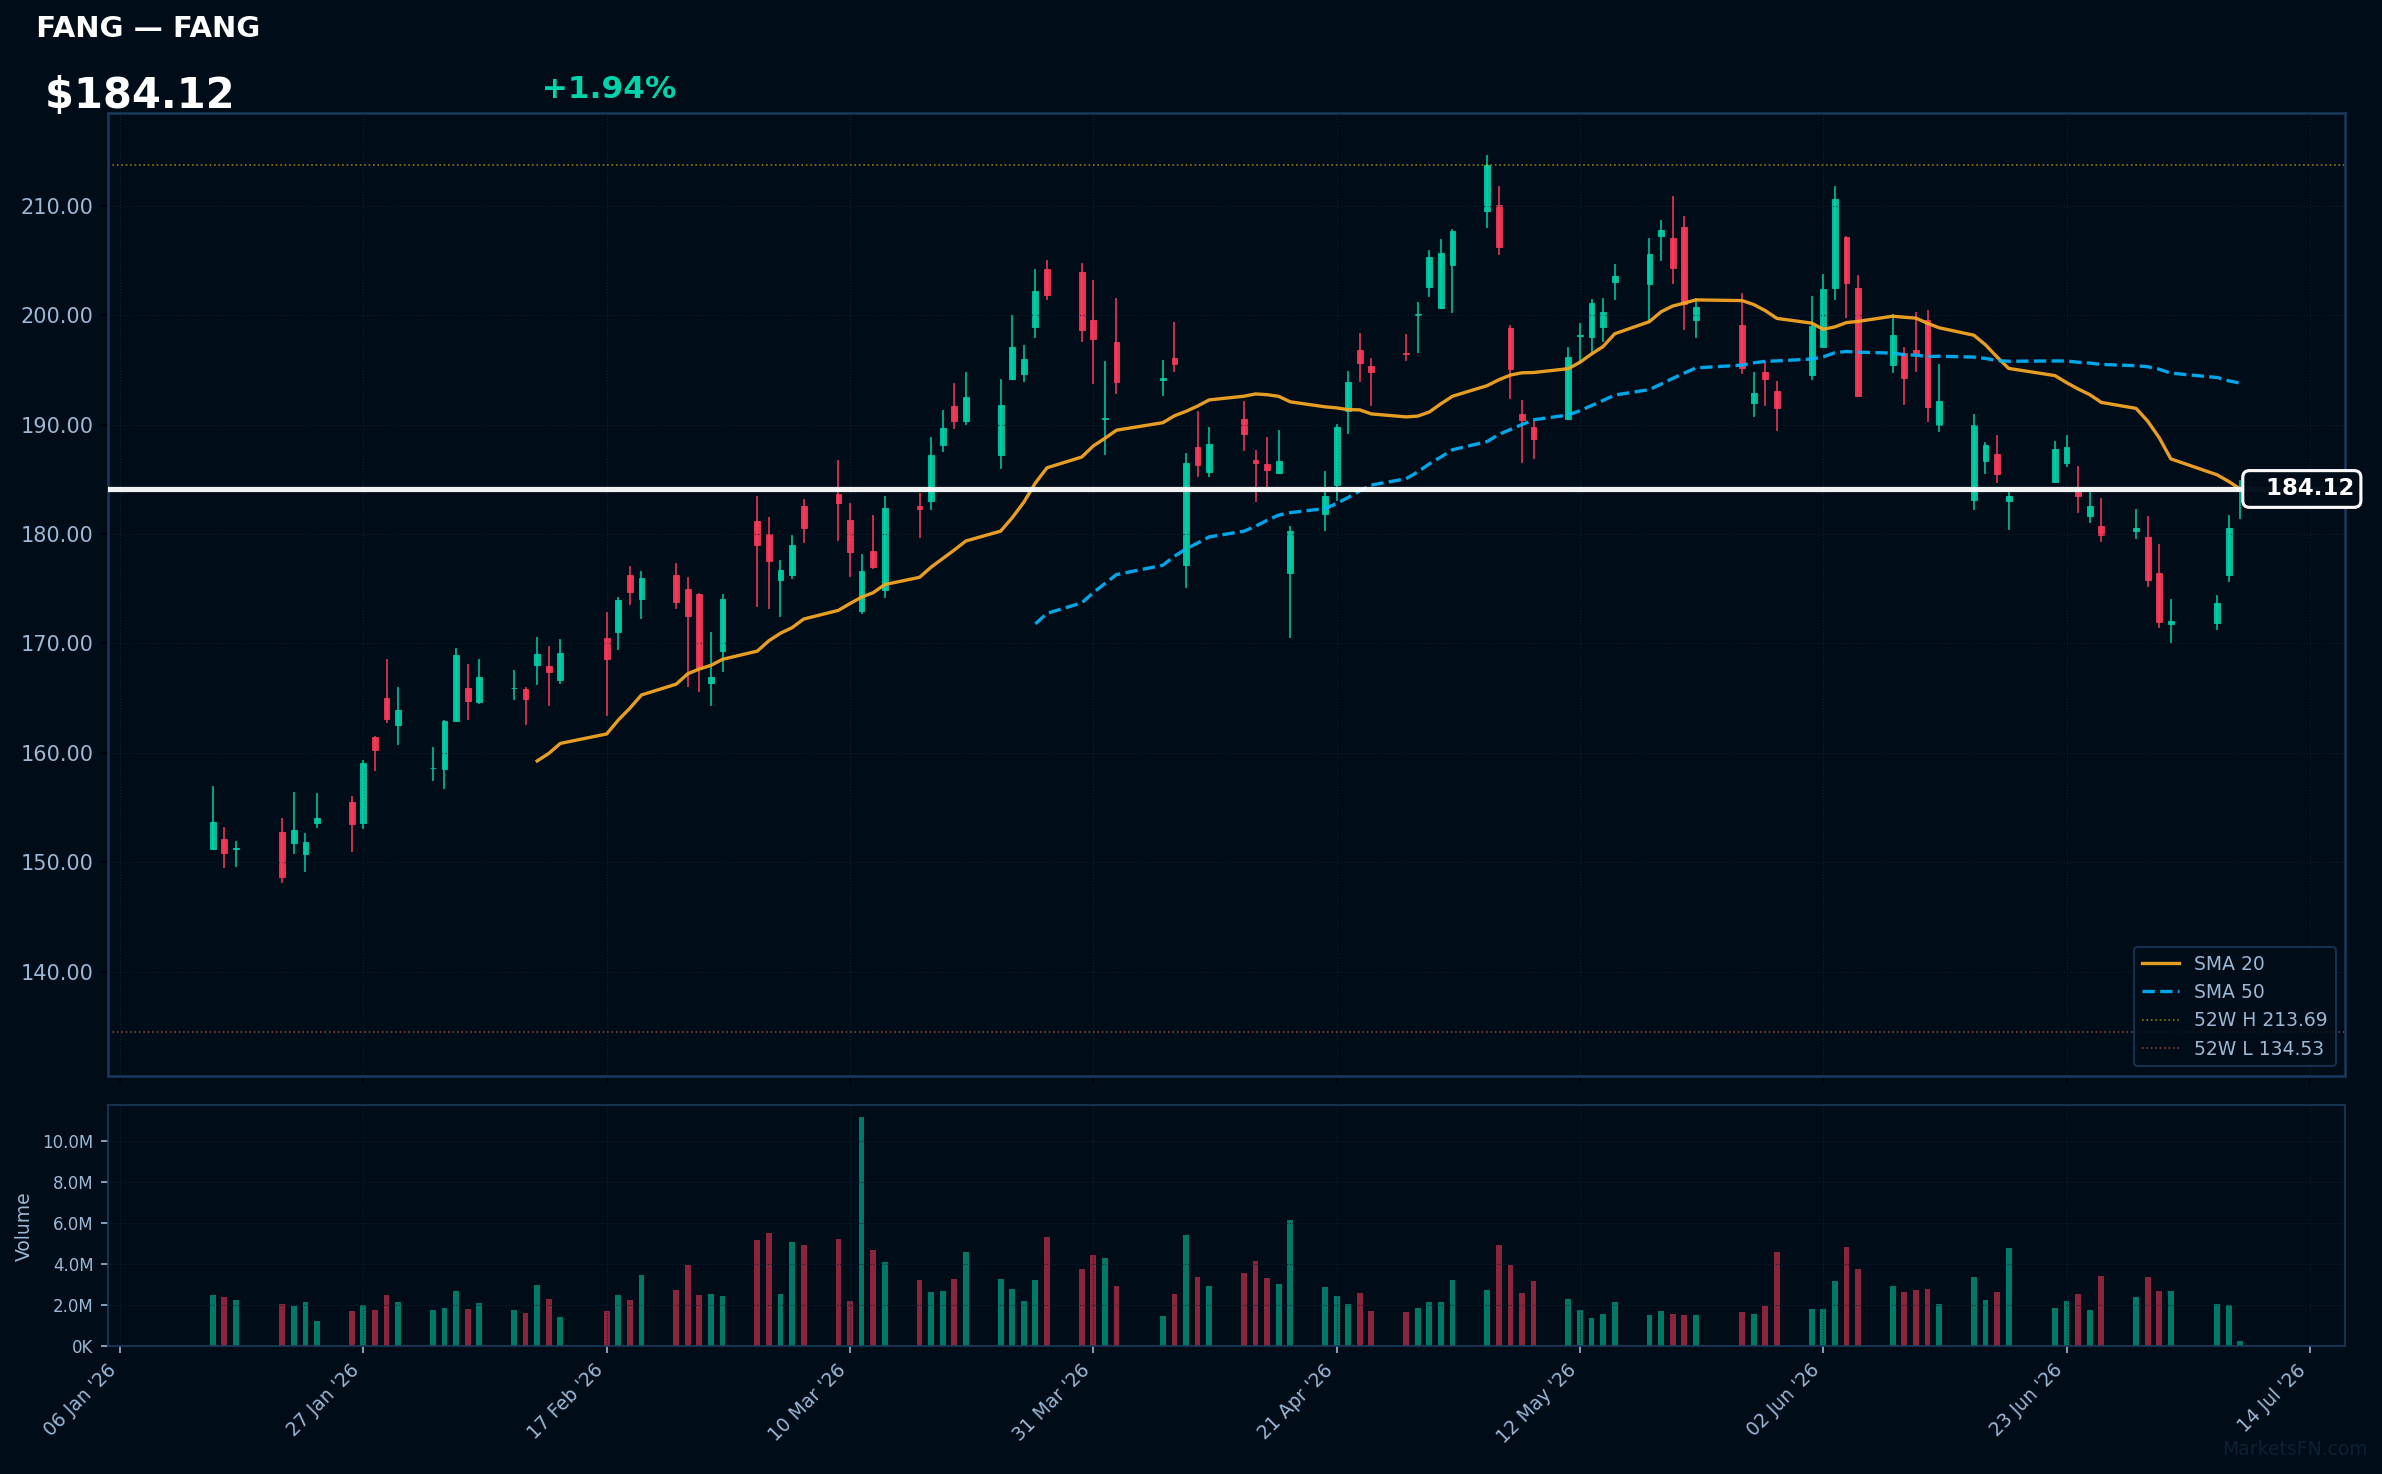
Task: Click the highest candlestick near 213
Action: 1487,189
